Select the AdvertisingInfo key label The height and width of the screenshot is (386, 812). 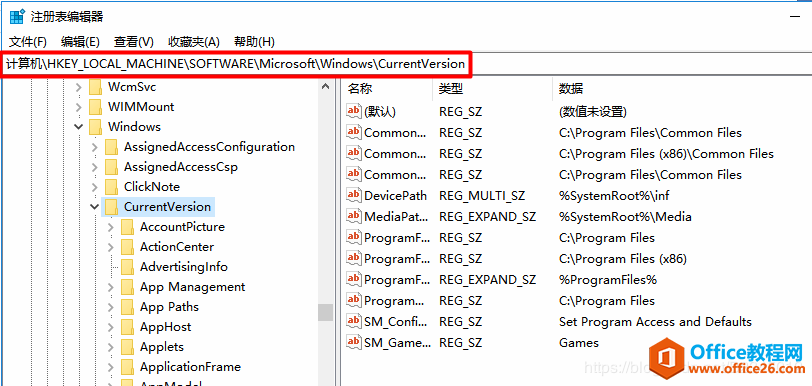pos(183,267)
